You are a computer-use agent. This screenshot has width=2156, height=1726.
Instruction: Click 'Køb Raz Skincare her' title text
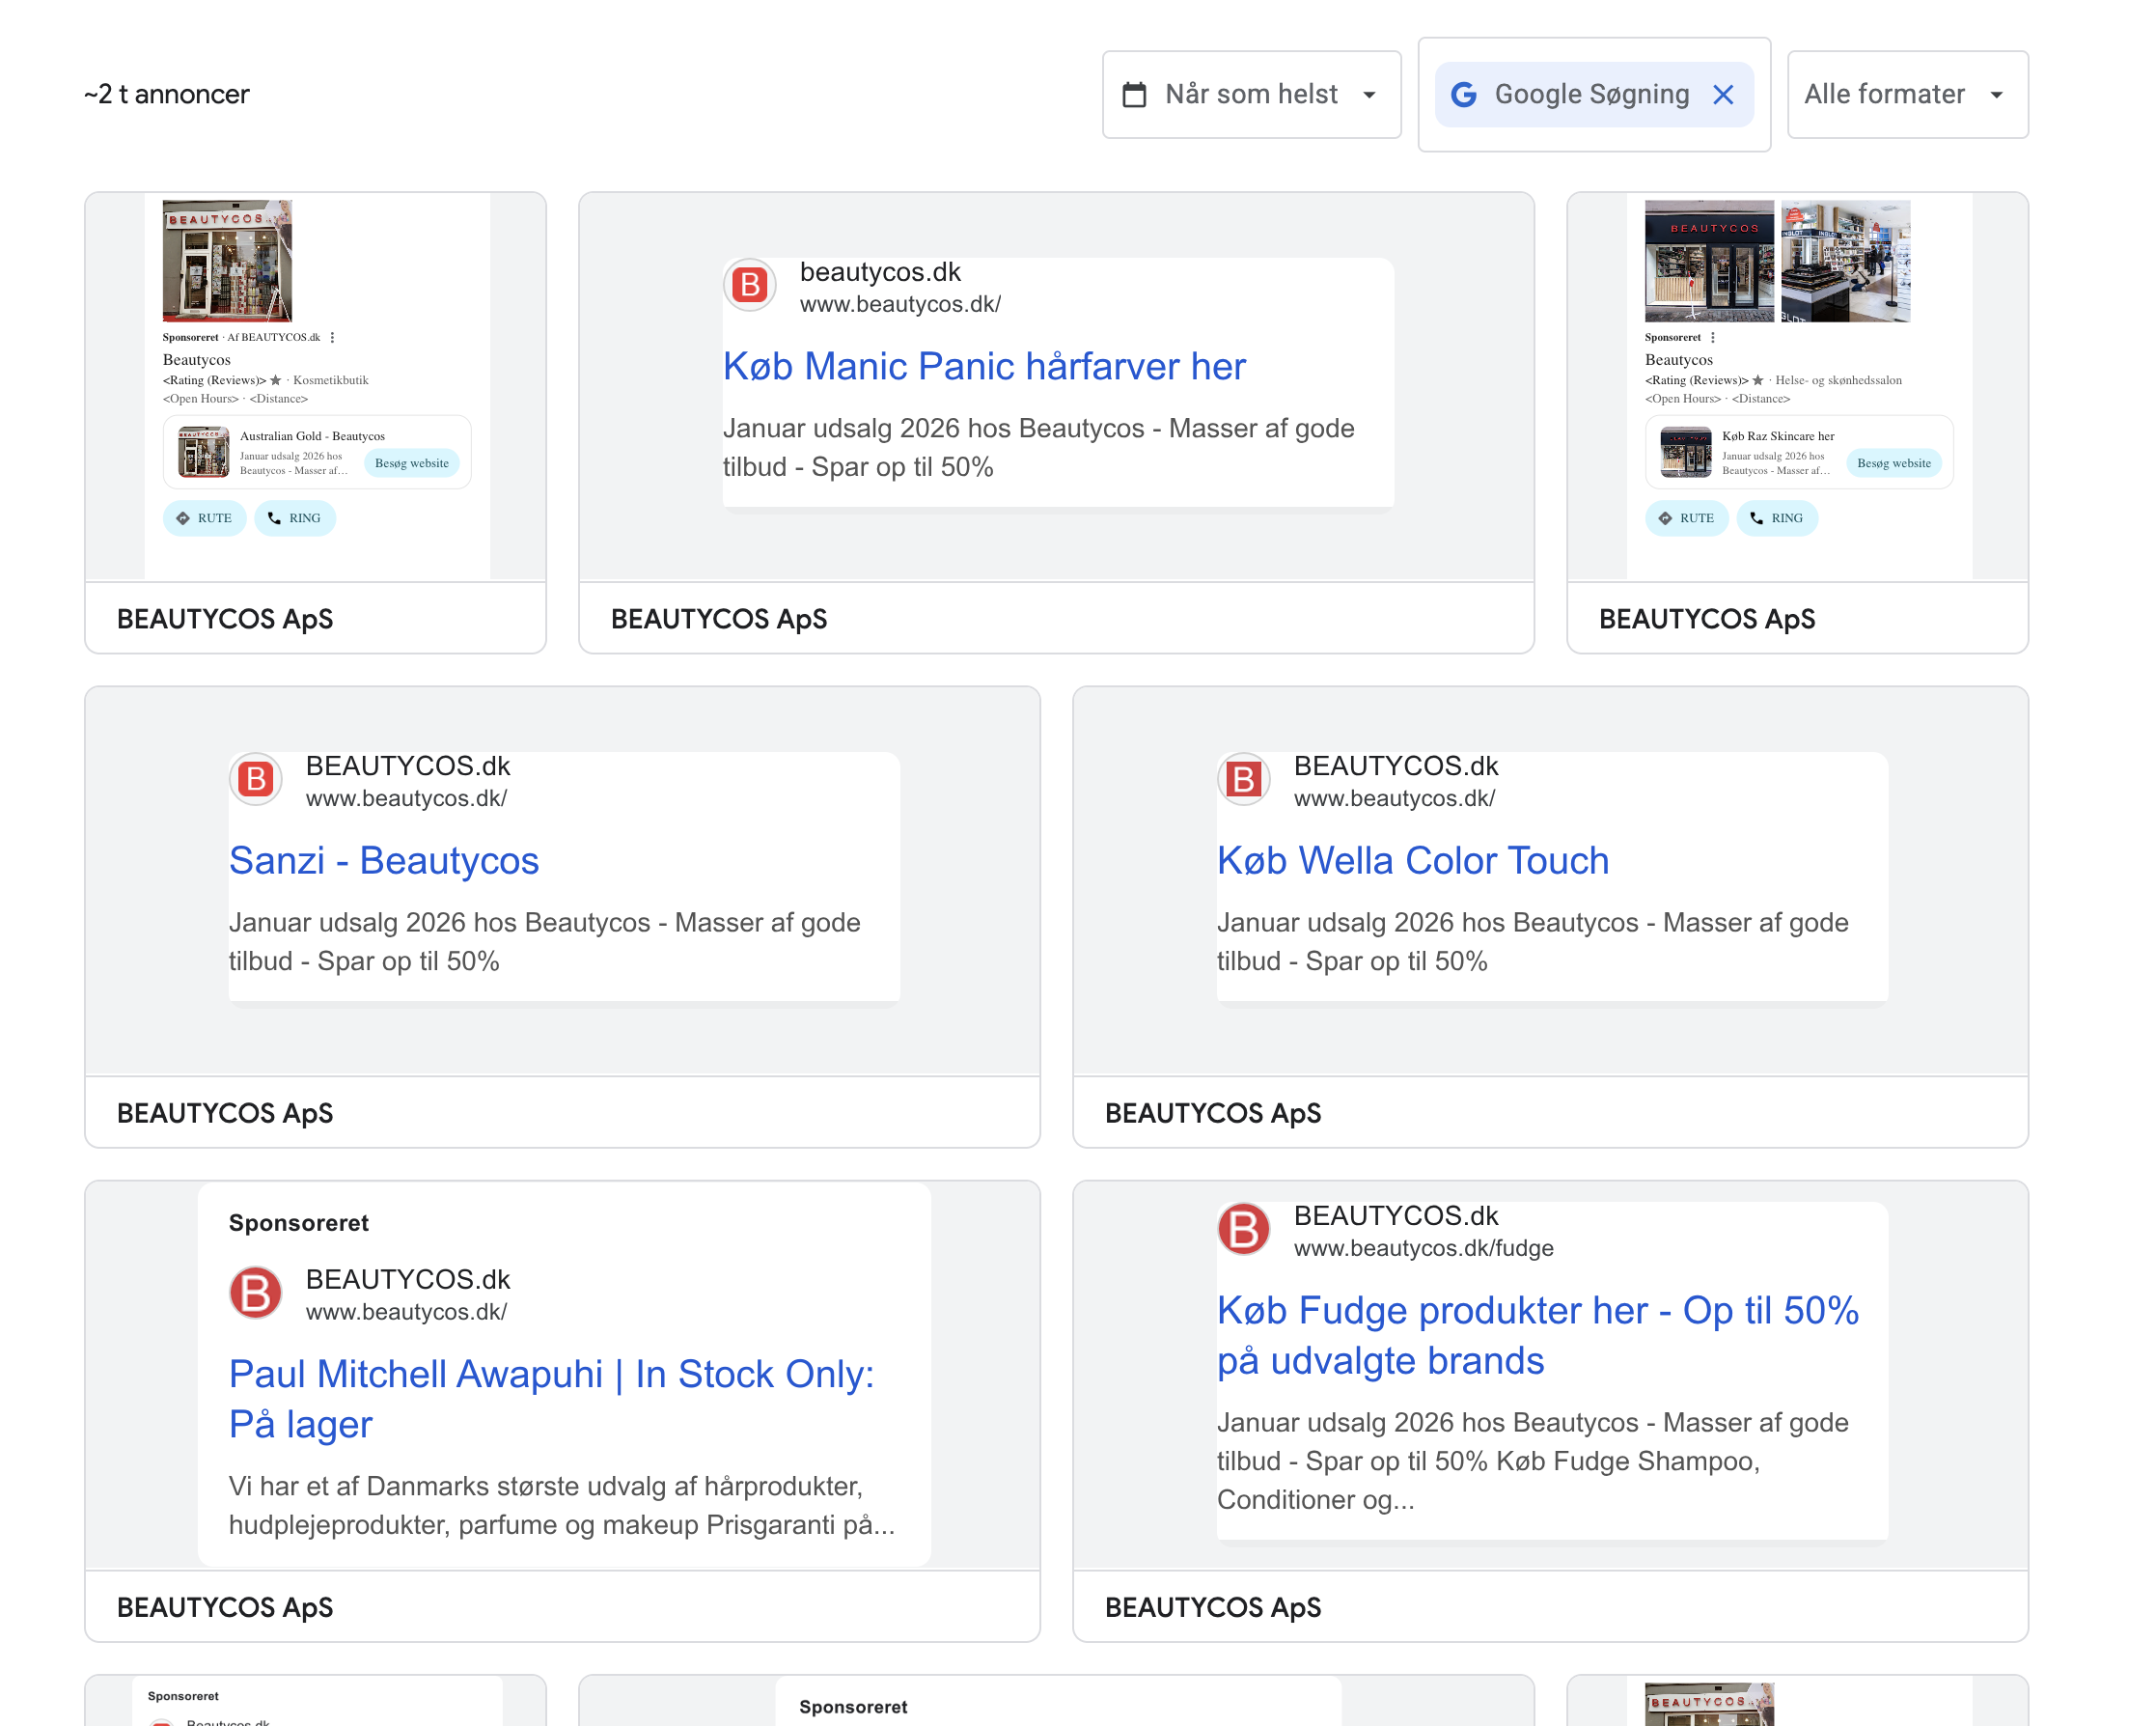pyautogui.click(x=1778, y=436)
